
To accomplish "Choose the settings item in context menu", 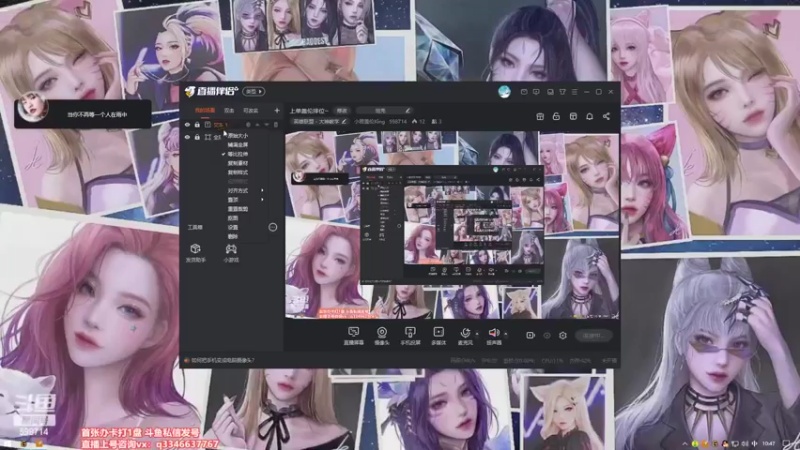I will tap(233, 227).
